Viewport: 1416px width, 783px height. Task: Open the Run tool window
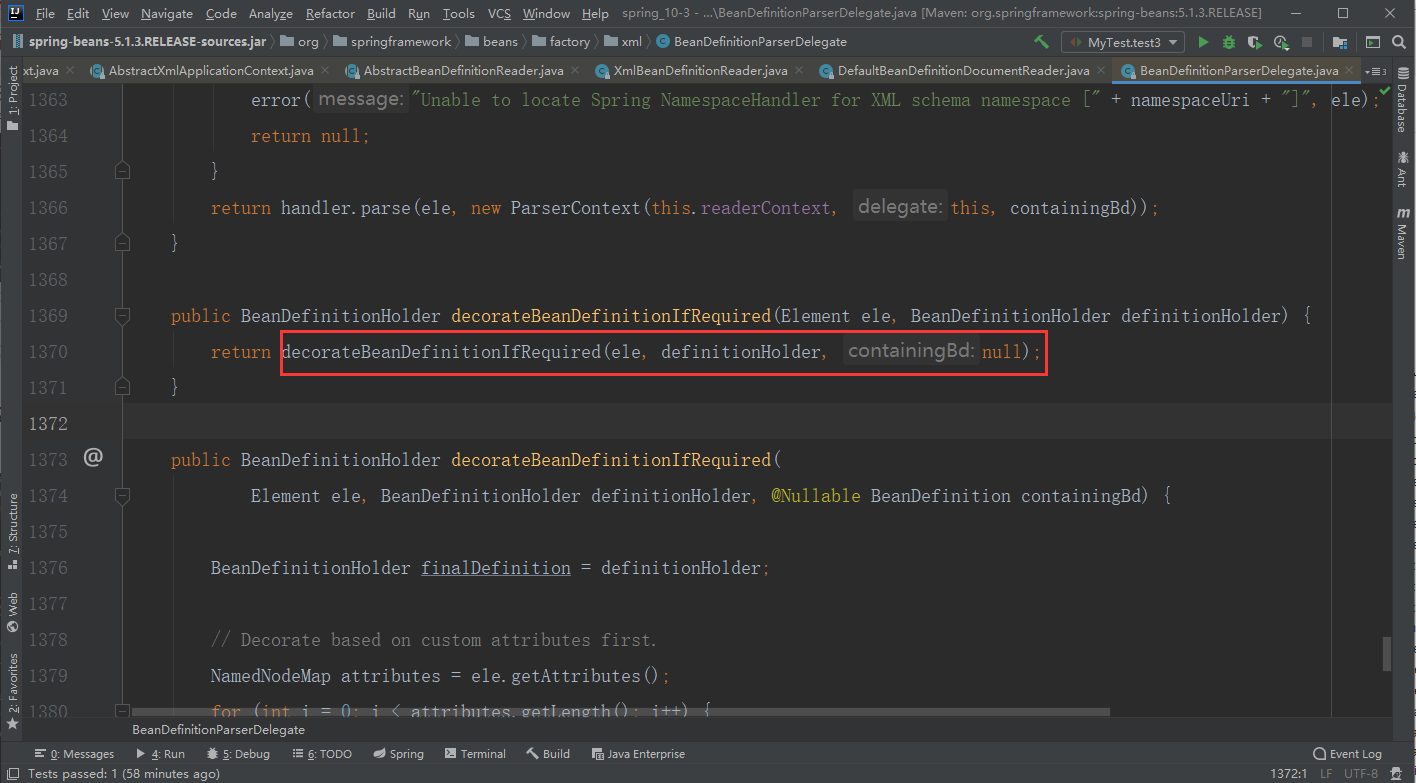pyautogui.click(x=160, y=754)
